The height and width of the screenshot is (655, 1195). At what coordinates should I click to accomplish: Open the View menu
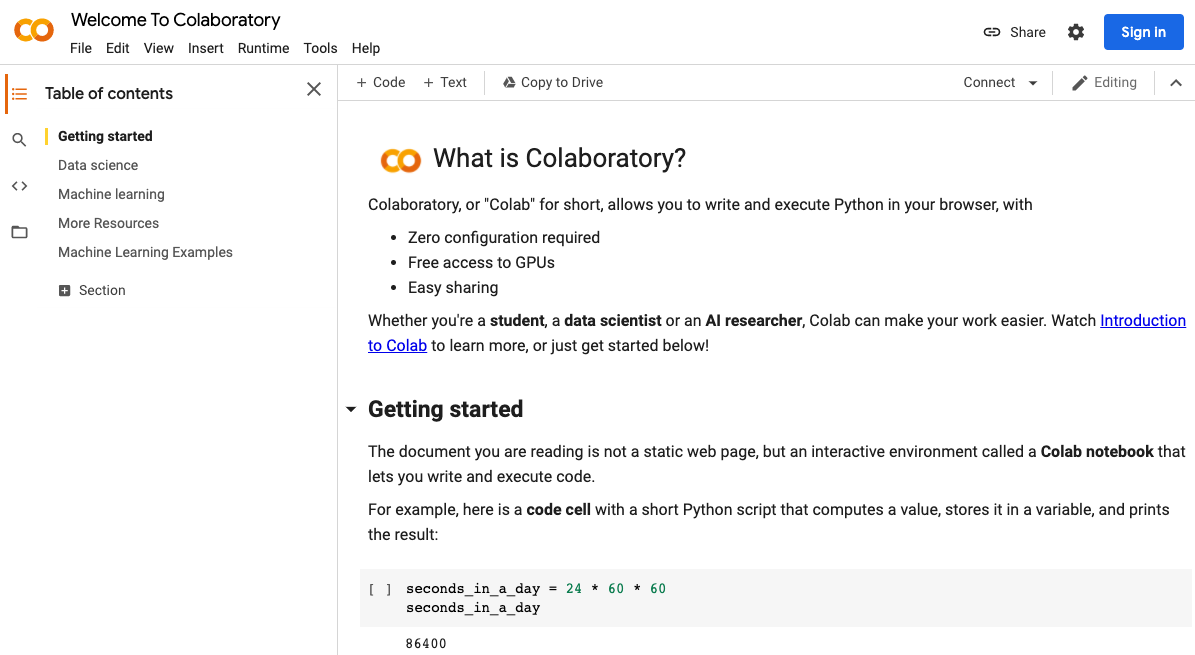point(159,48)
